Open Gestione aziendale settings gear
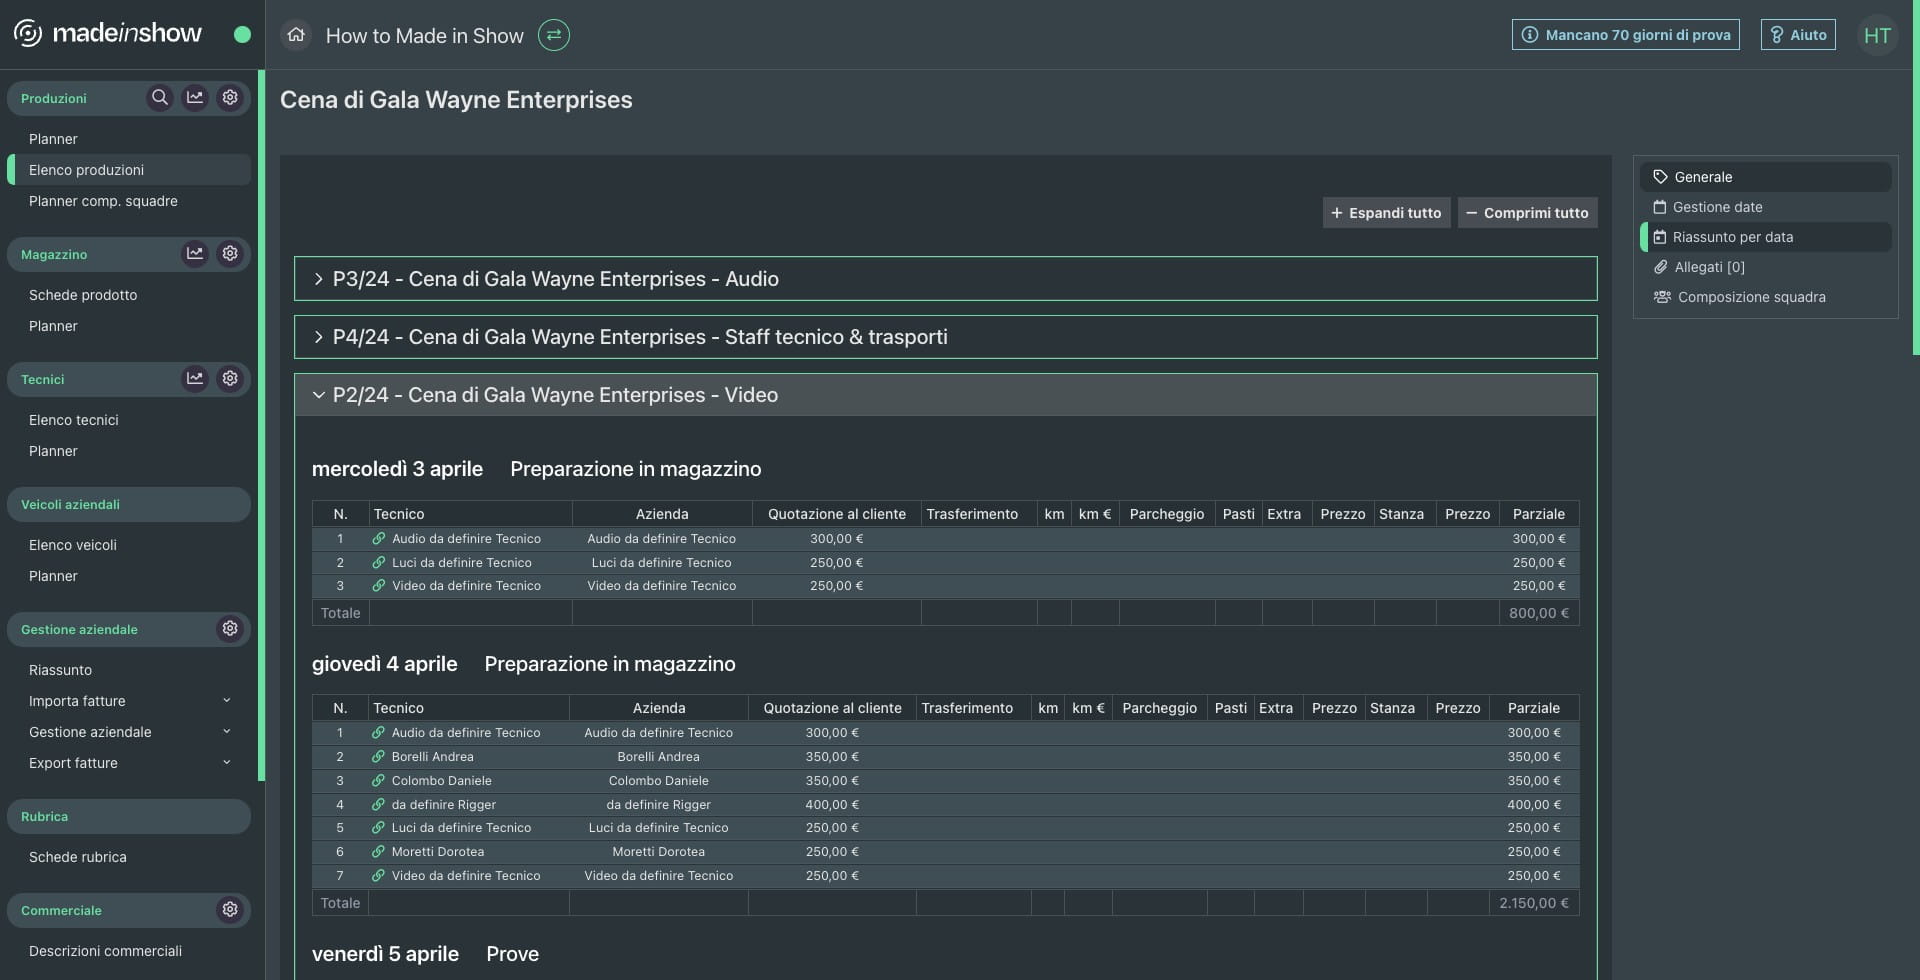 (230, 629)
